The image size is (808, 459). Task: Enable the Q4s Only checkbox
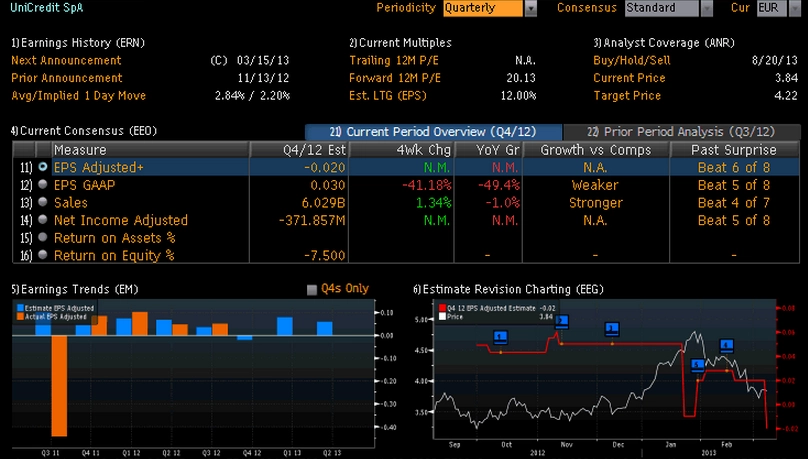coord(312,290)
